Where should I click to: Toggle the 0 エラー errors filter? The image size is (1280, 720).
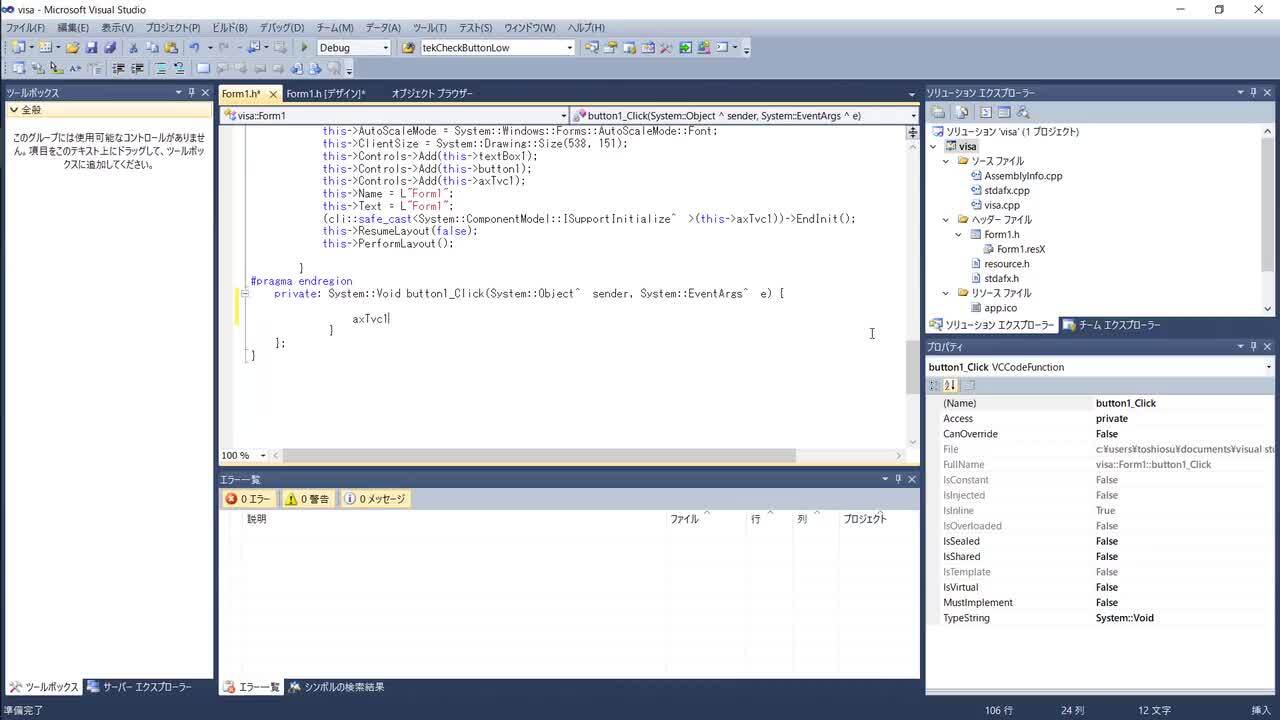pyautogui.click(x=248, y=499)
